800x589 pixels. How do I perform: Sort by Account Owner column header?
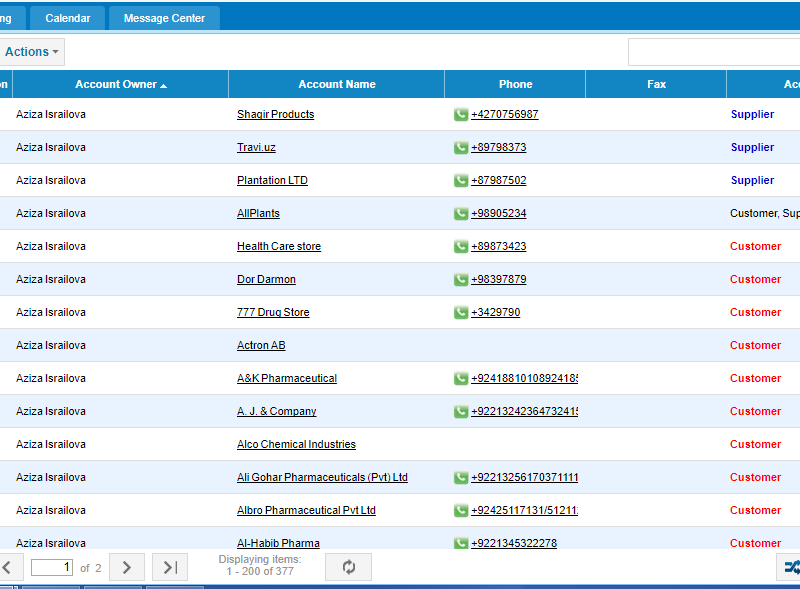click(x=120, y=84)
